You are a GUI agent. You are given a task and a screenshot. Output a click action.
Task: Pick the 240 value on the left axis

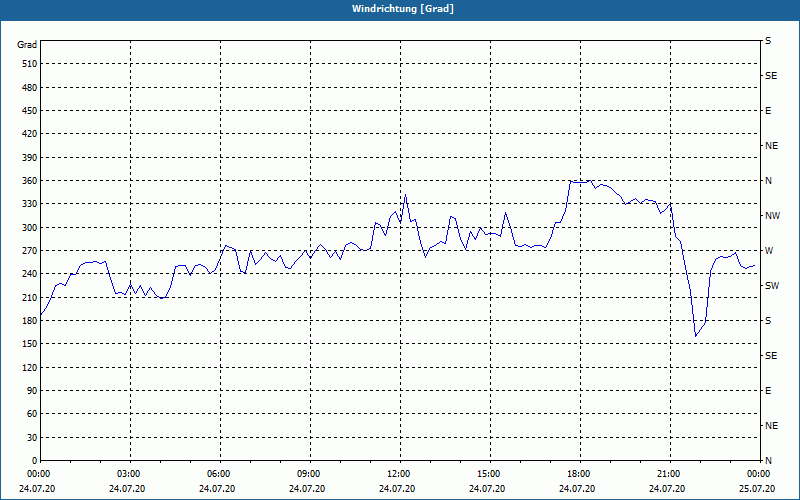click(30, 274)
